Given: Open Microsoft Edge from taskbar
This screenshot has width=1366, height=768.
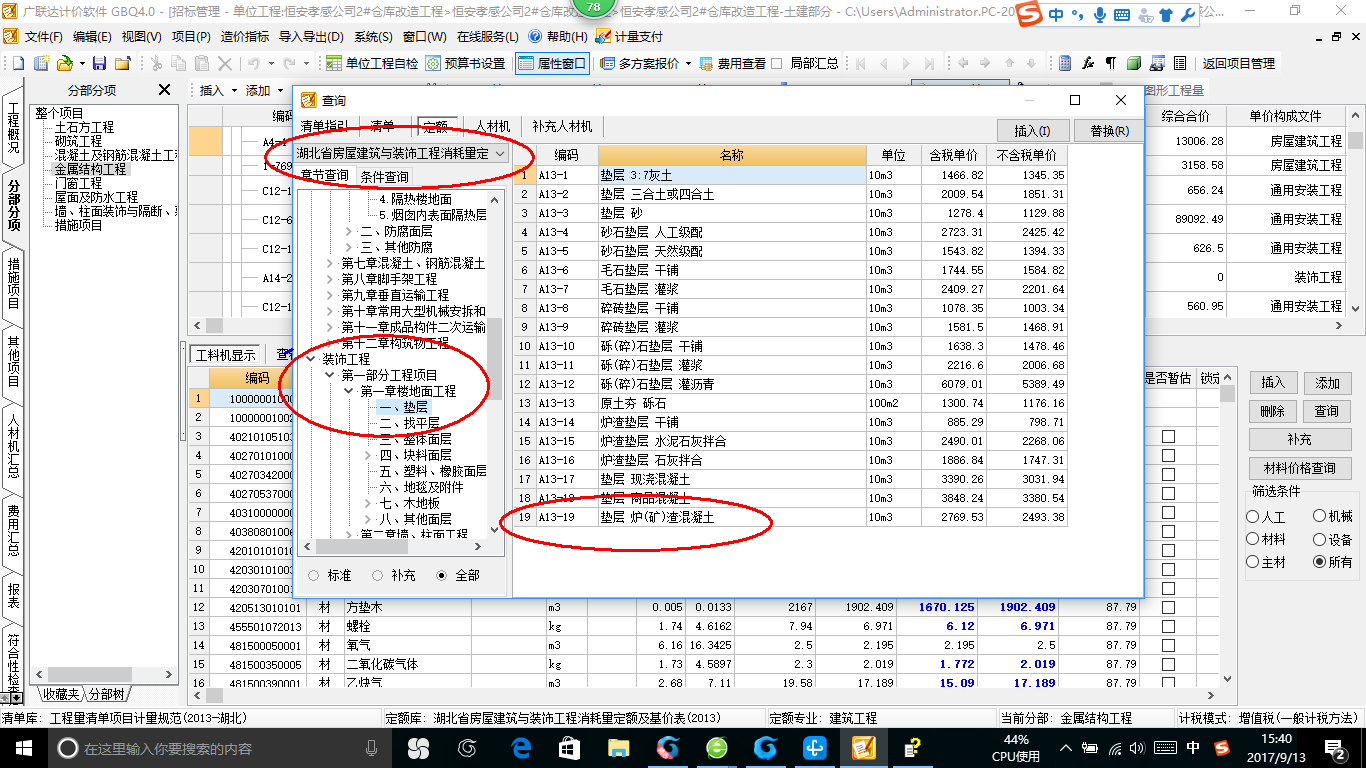Looking at the screenshot, I should point(521,747).
